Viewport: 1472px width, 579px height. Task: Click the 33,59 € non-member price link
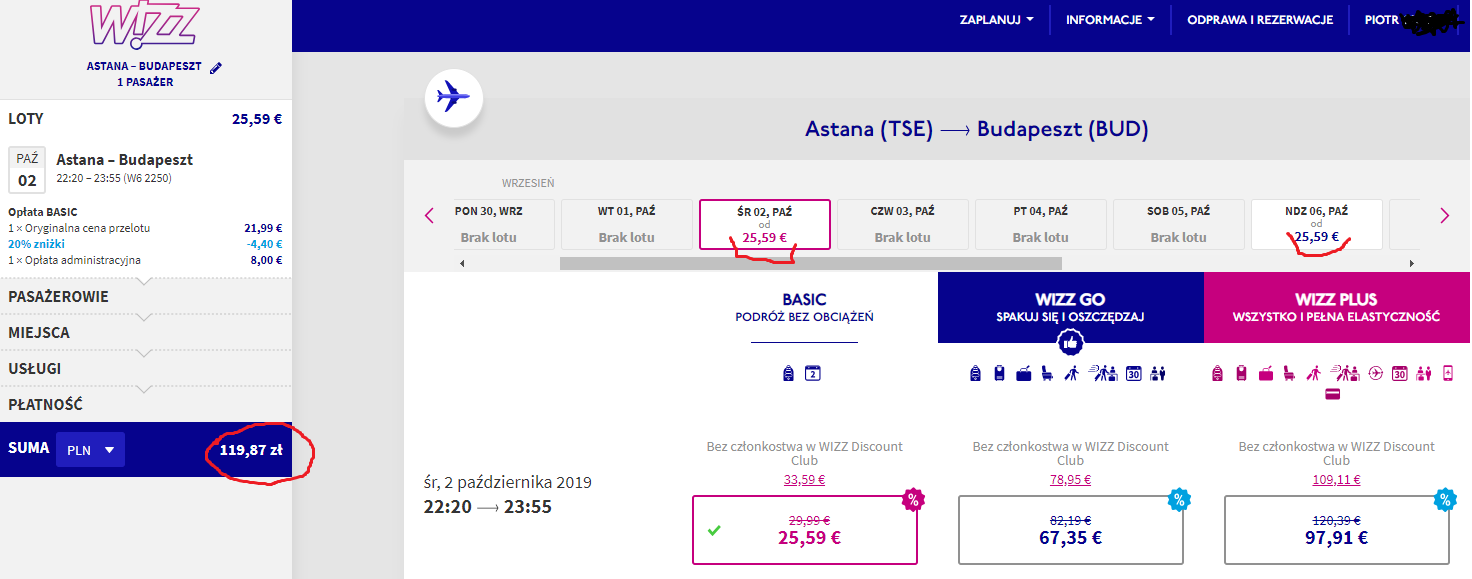point(805,479)
